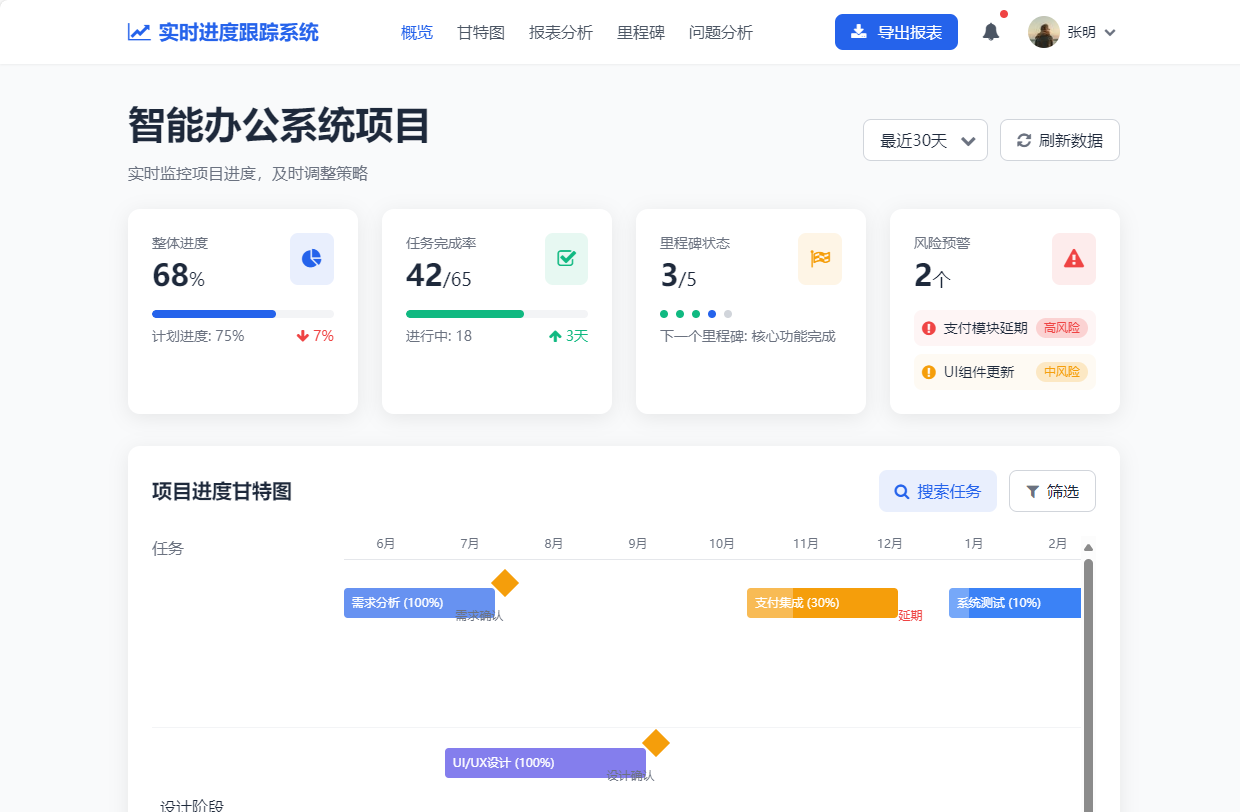1240x812 pixels.
Task: Click the 中风险 UI组件更新 risk tag
Action: (x=1060, y=371)
